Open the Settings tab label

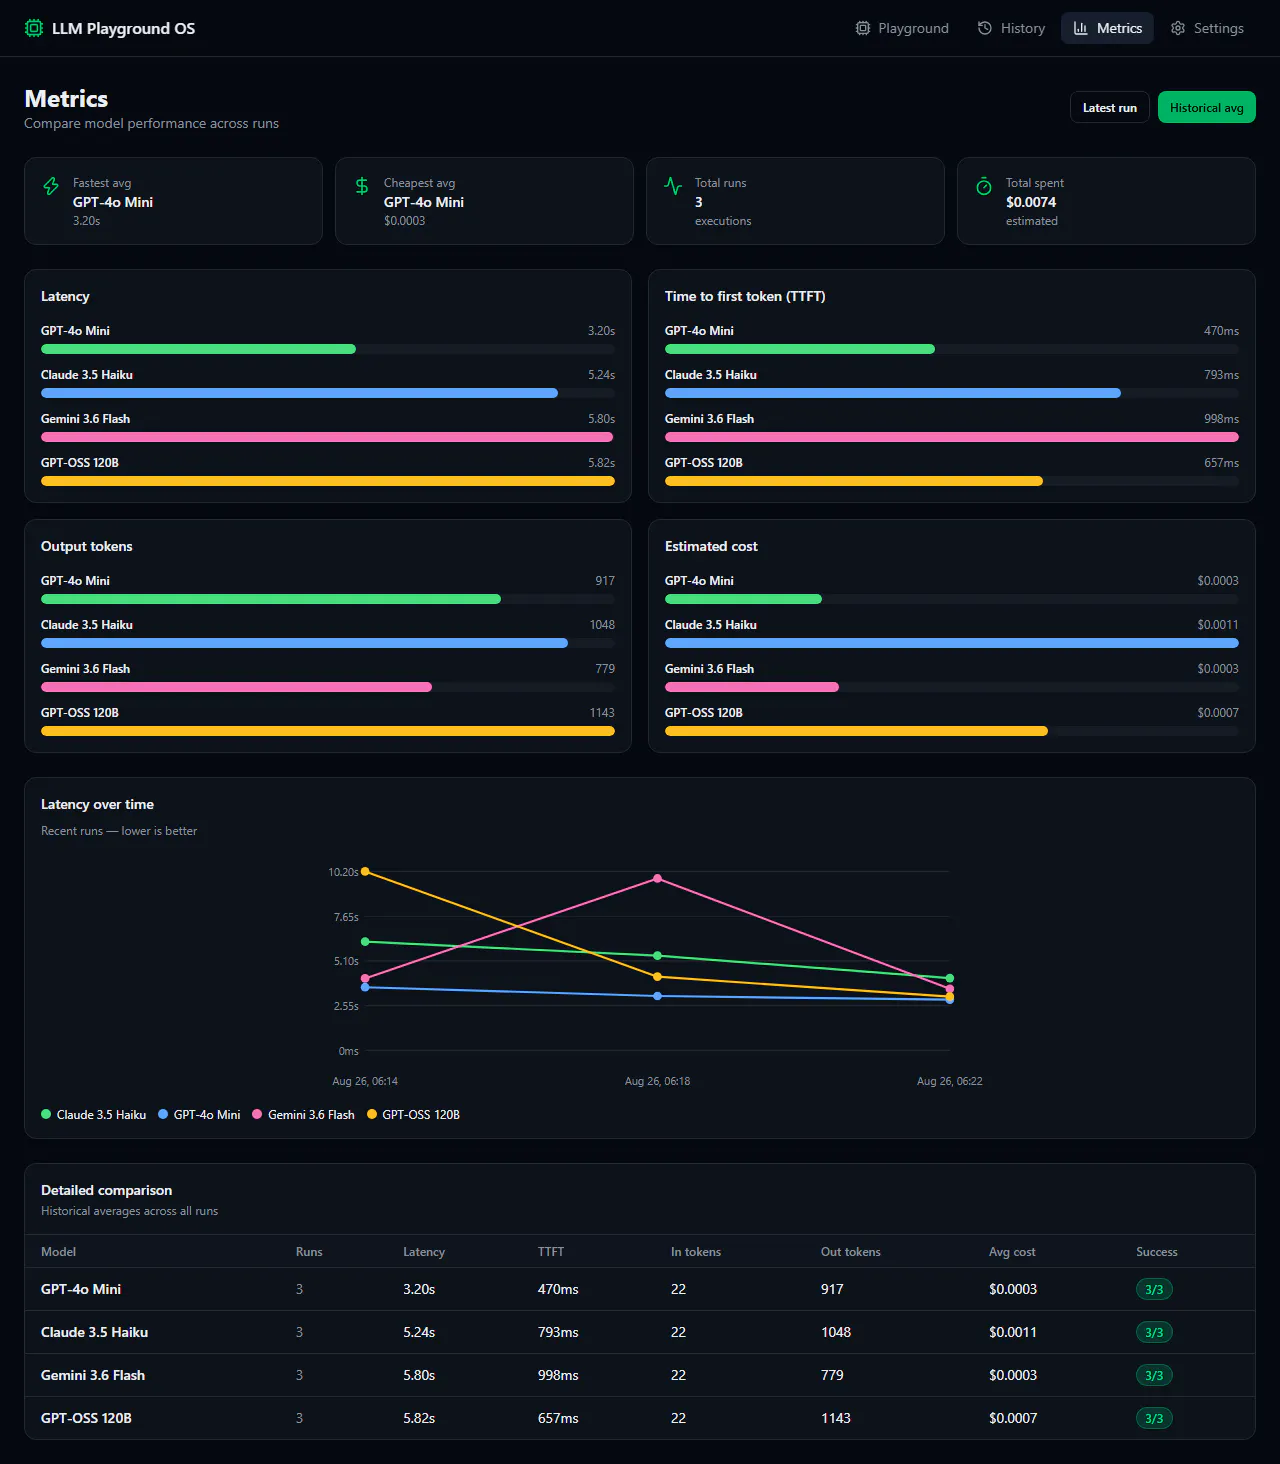pyautogui.click(x=1219, y=28)
